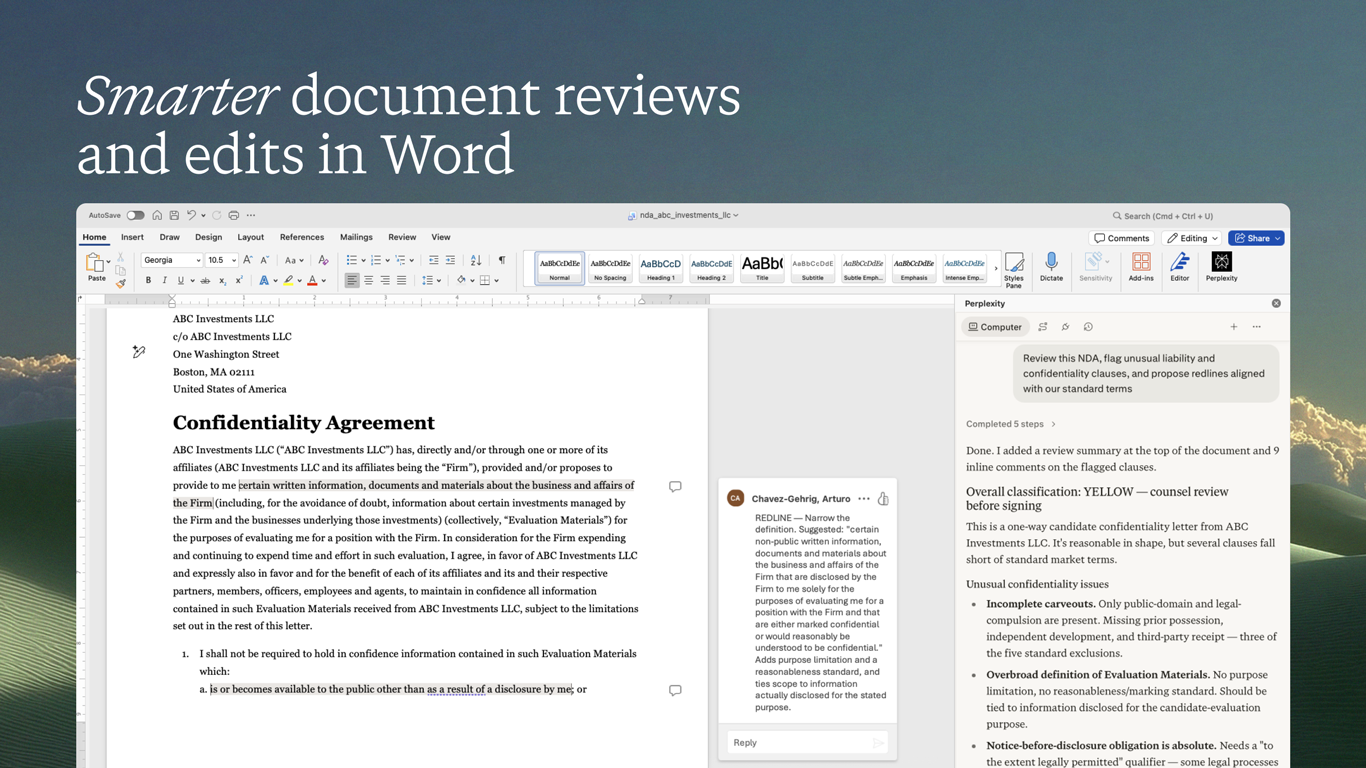Open the font size 10.5 dropdown
The height and width of the screenshot is (768, 1366).
(234, 260)
